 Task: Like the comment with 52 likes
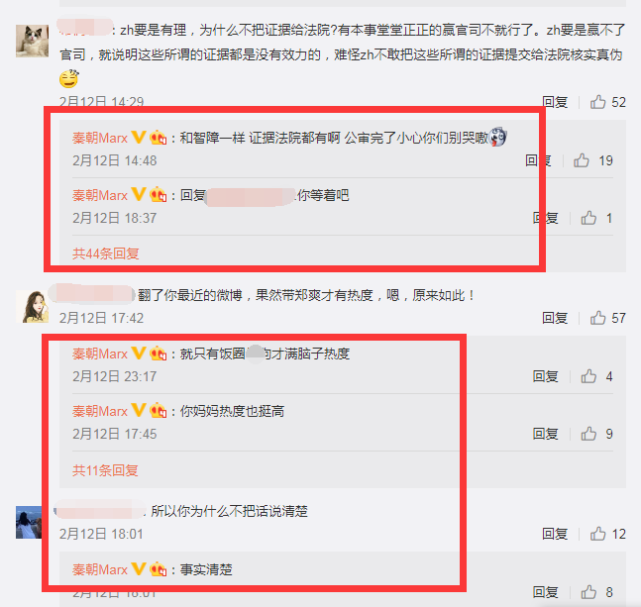point(598,102)
